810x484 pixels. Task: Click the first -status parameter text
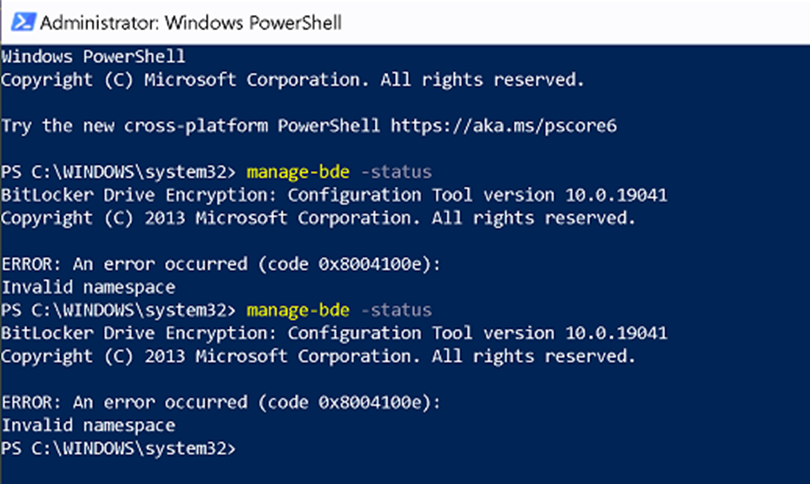[396, 172]
